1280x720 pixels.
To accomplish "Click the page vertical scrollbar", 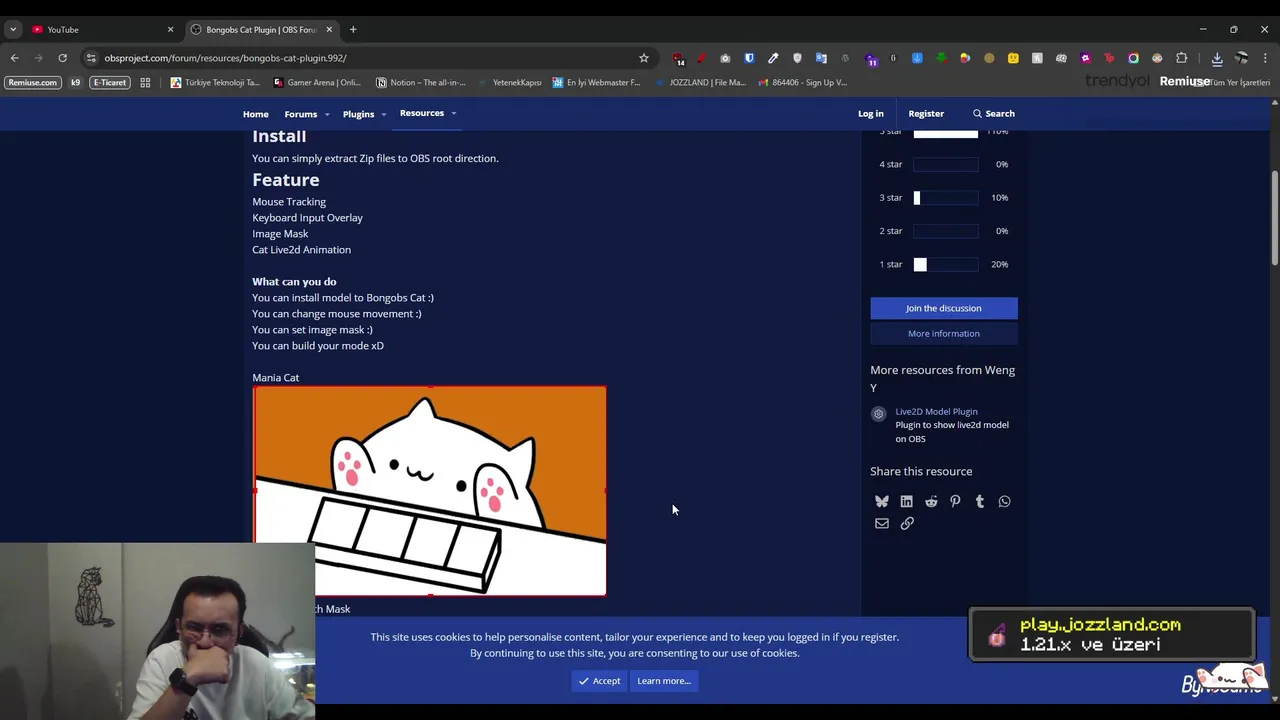I will (x=1274, y=218).
